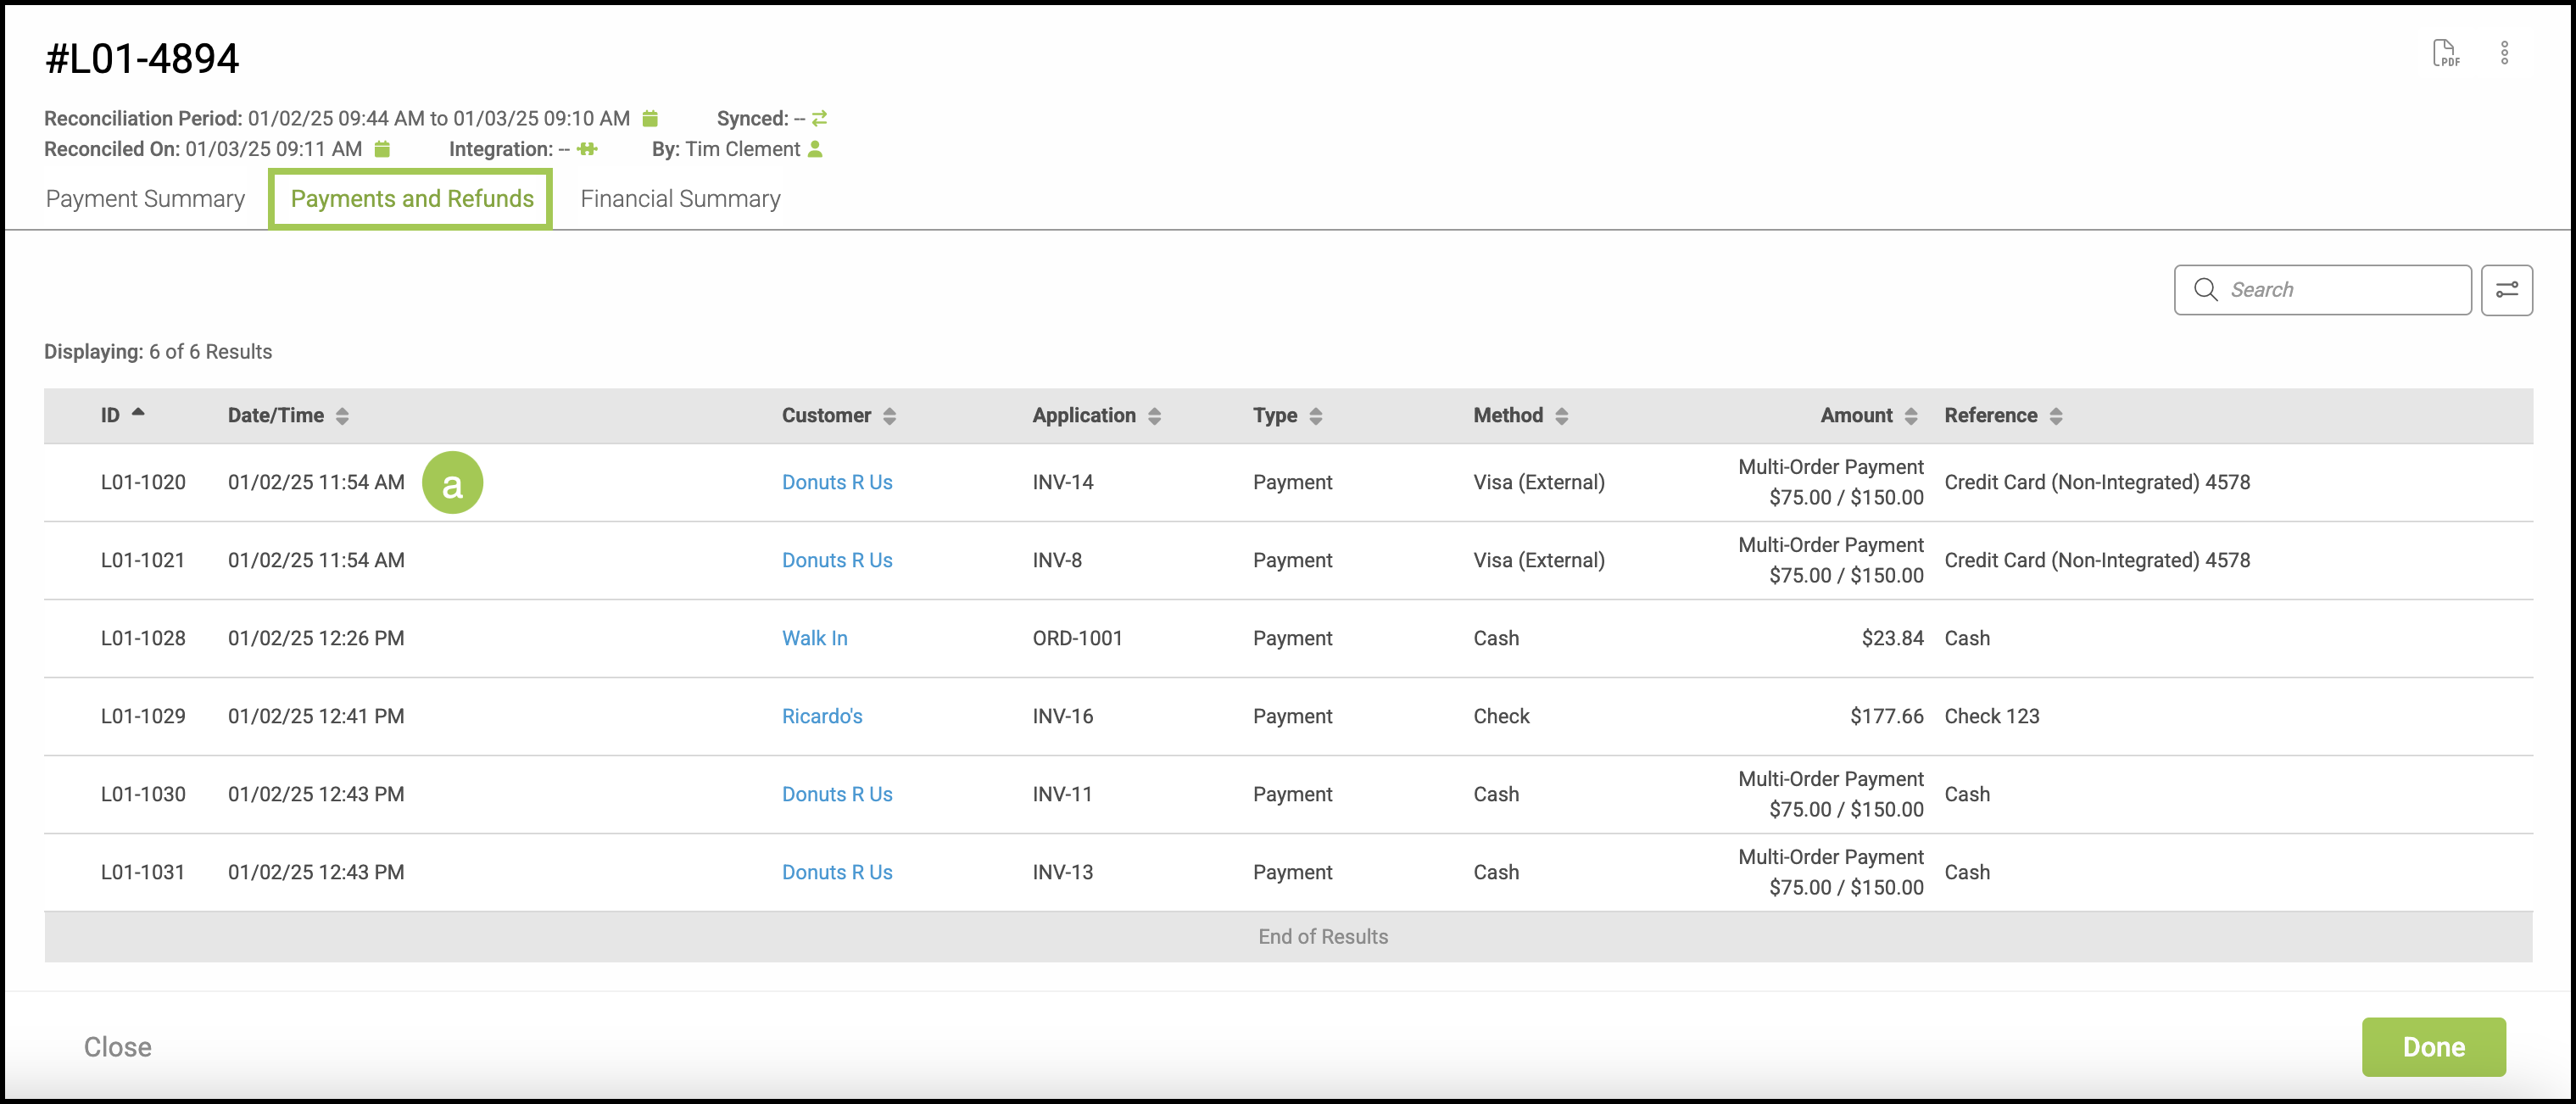Viewport: 2576px width, 1104px height.
Task: Click calendar icon next to Reconciliation Period
Action: 650,119
